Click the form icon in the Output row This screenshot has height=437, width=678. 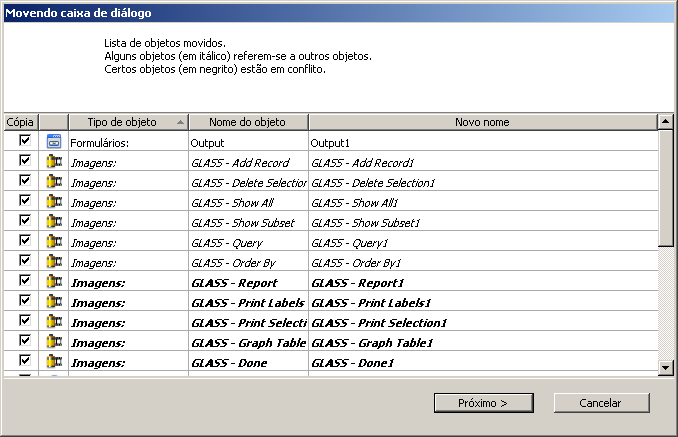click(54, 142)
